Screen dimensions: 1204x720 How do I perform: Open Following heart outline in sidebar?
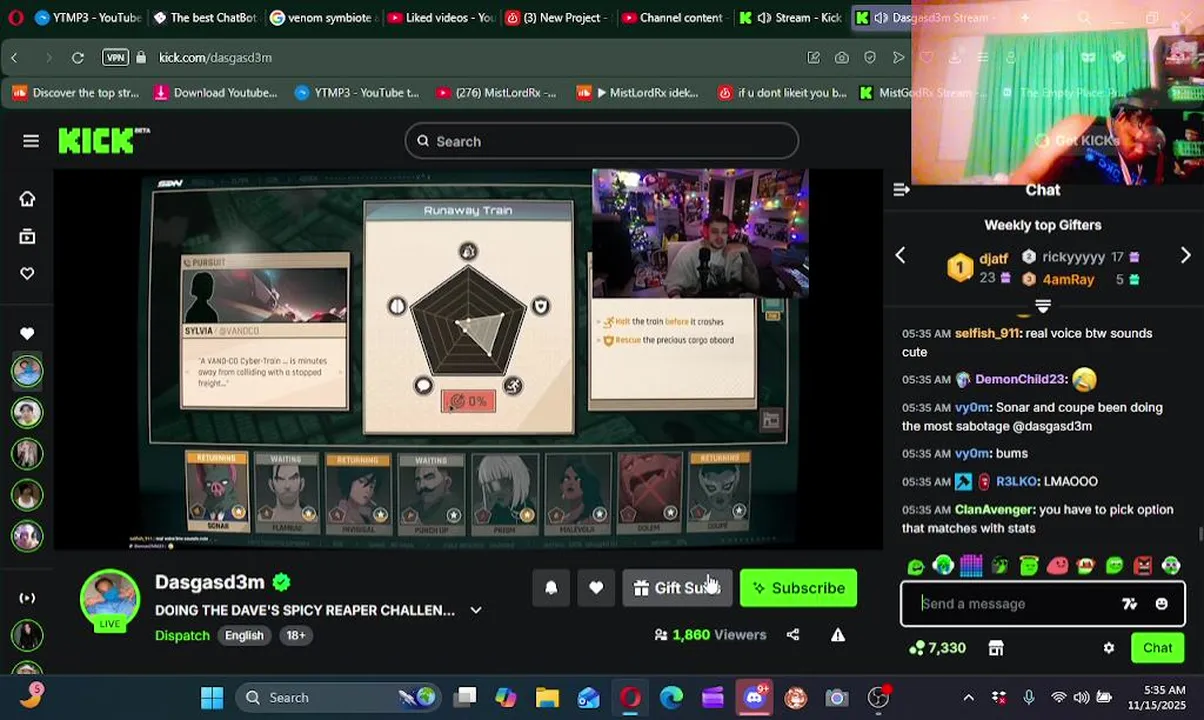pos(27,273)
